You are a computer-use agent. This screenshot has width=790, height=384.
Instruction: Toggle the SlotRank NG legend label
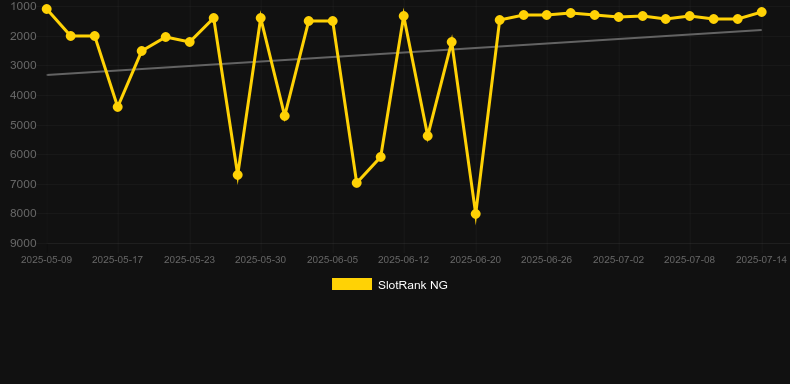point(413,285)
